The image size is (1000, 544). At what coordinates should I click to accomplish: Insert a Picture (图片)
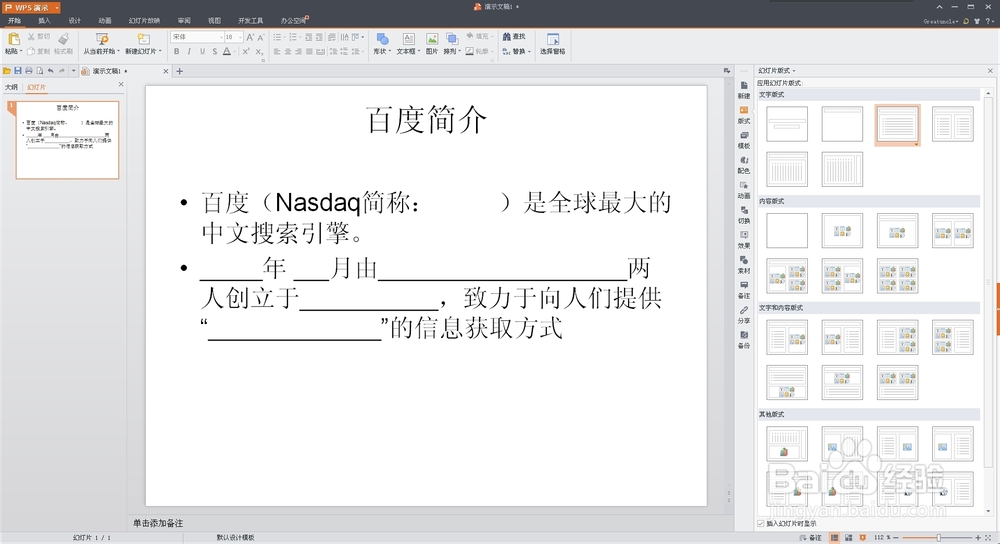[432, 43]
